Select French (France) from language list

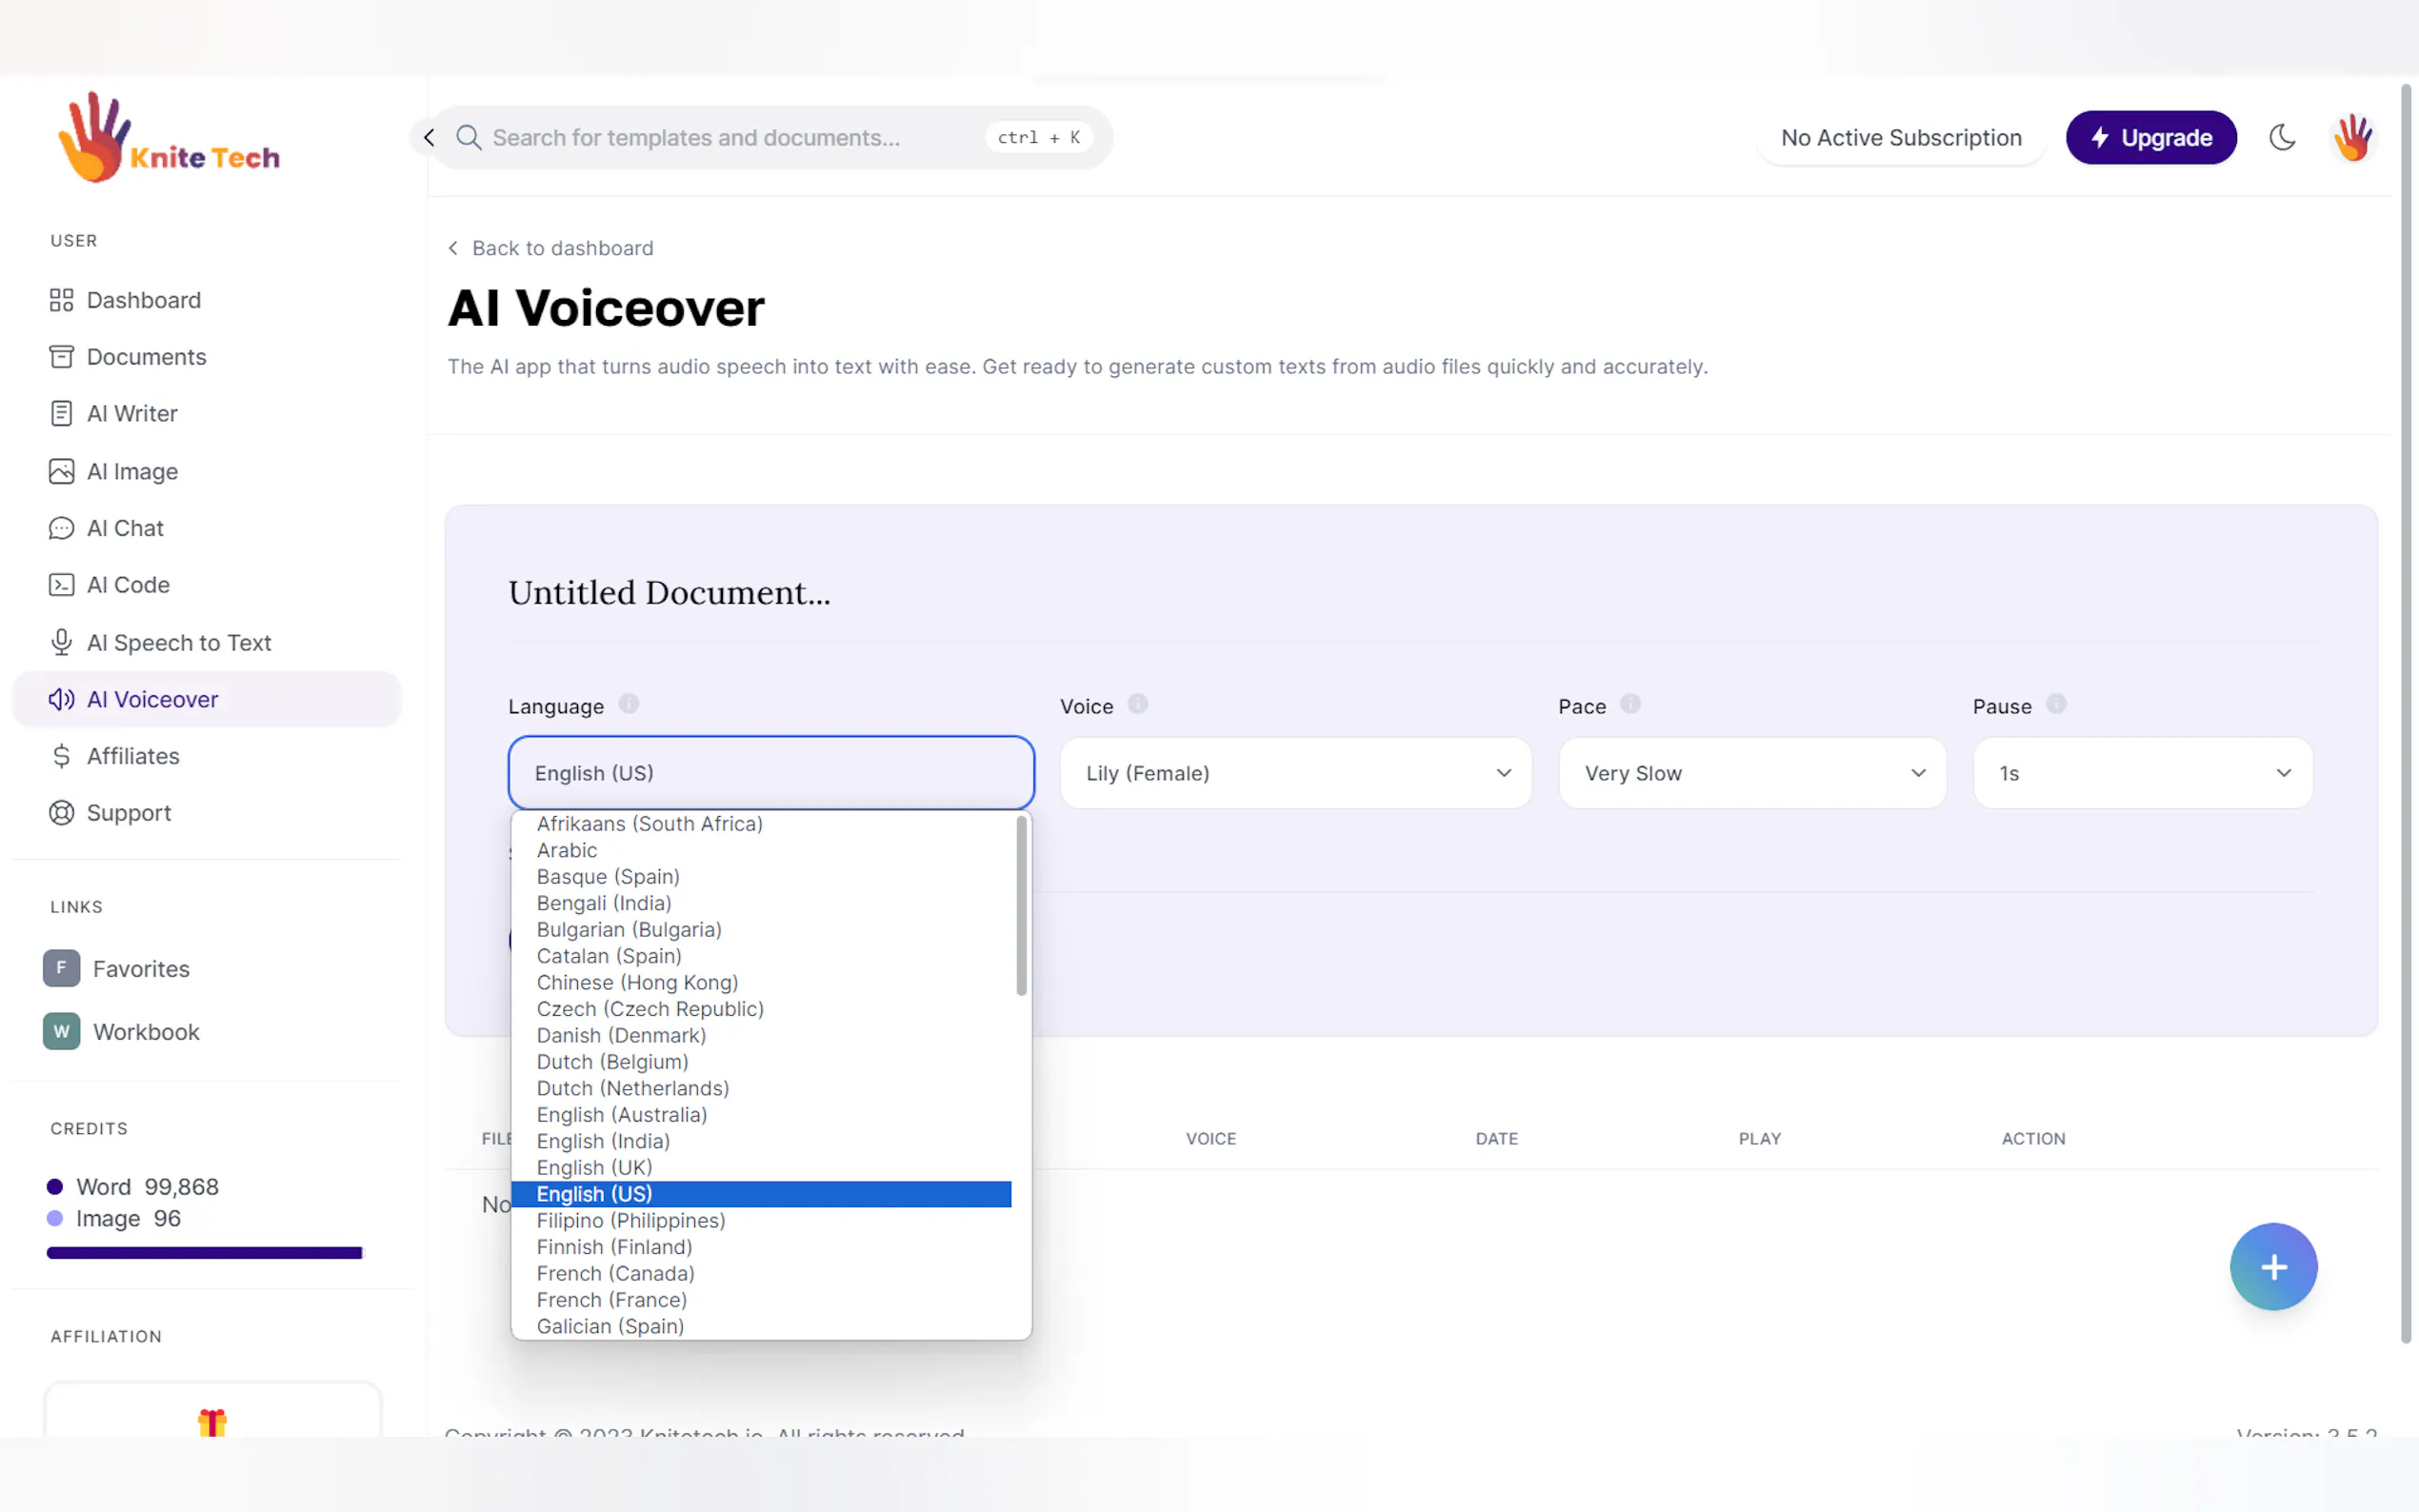tap(611, 1300)
